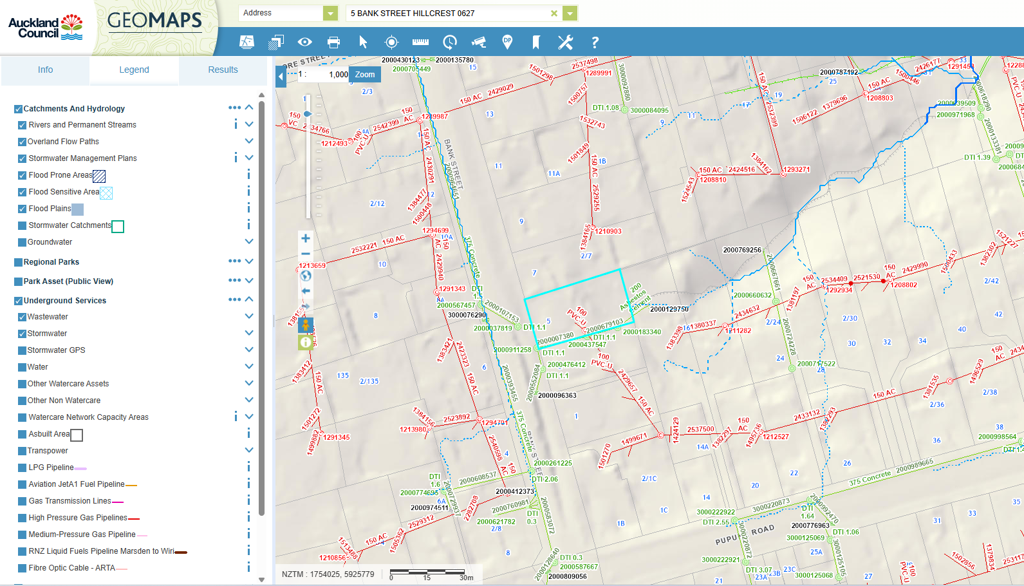The image size is (1024, 586).
Task: Click the security camera icon in toolbar
Action: (x=478, y=42)
